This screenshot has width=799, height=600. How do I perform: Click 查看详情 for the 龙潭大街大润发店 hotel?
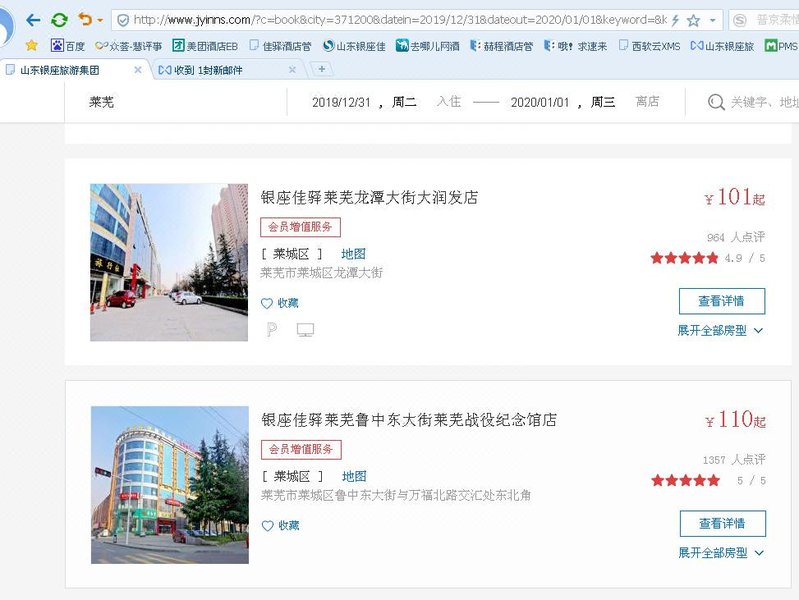(x=721, y=301)
